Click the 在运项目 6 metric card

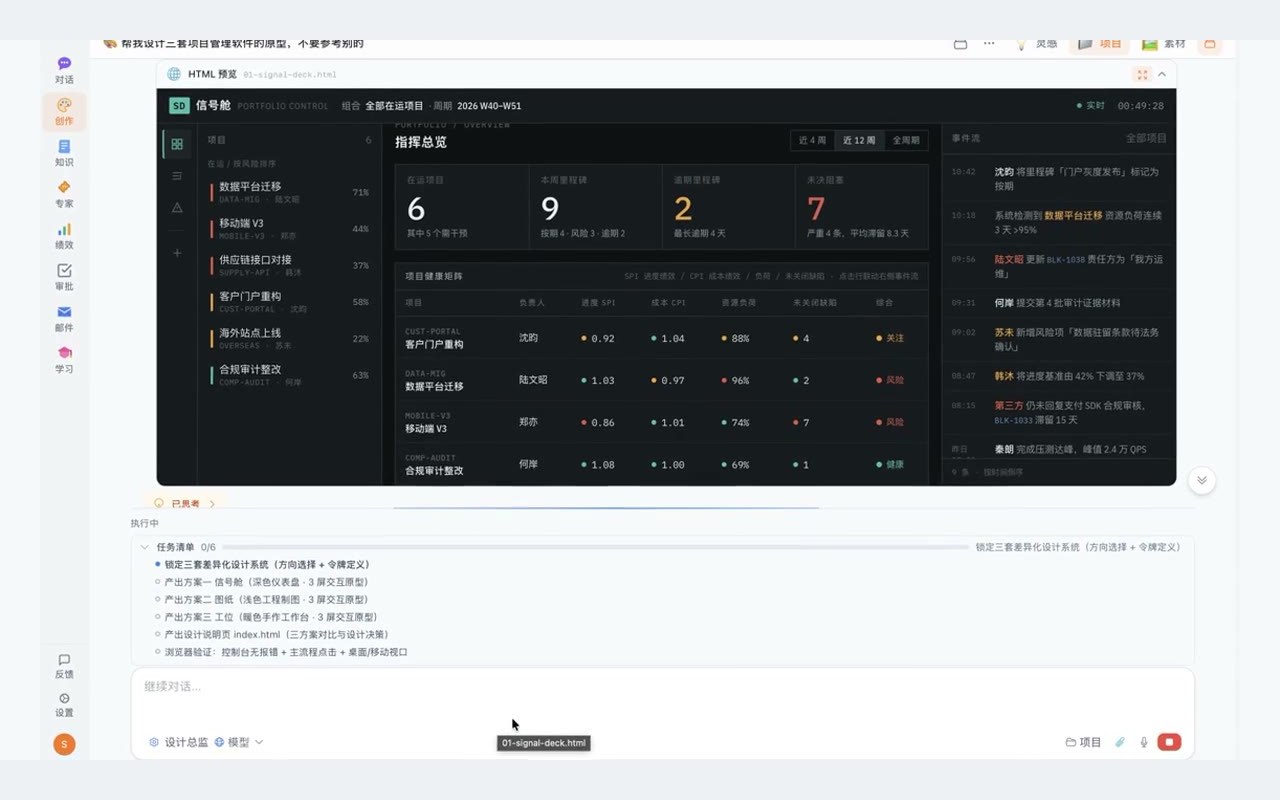point(462,207)
